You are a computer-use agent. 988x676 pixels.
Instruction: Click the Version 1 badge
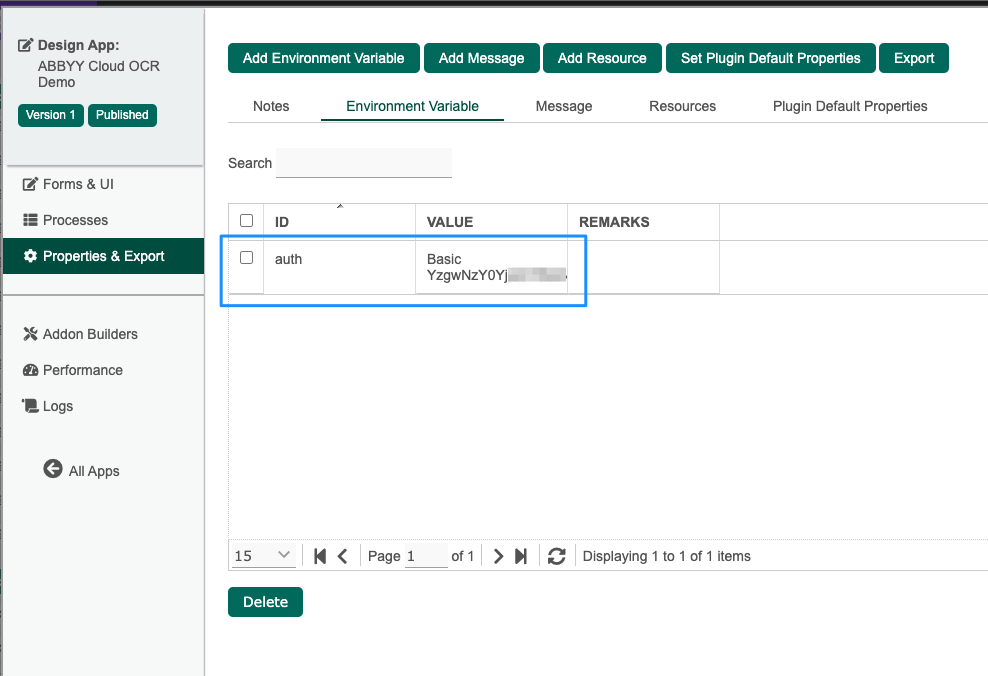point(51,115)
